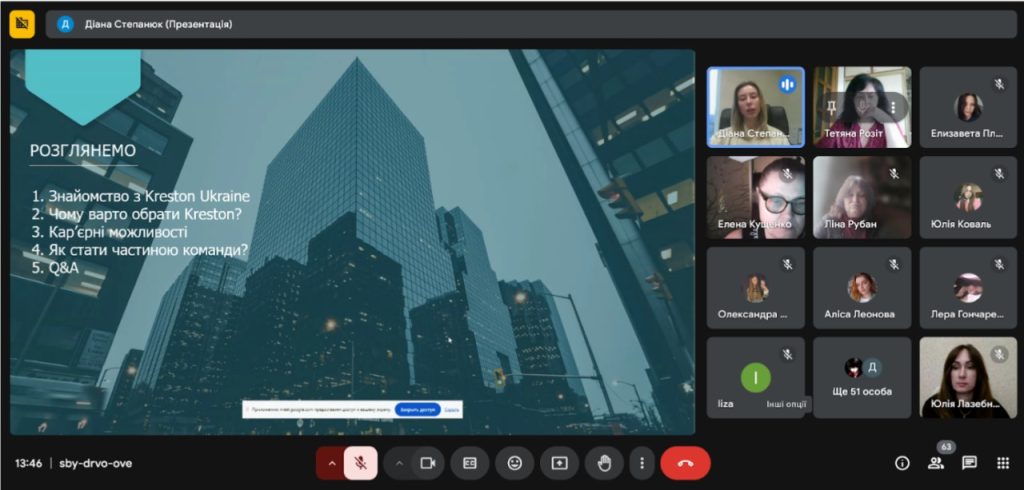Toggle the camera button

click(428, 463)
